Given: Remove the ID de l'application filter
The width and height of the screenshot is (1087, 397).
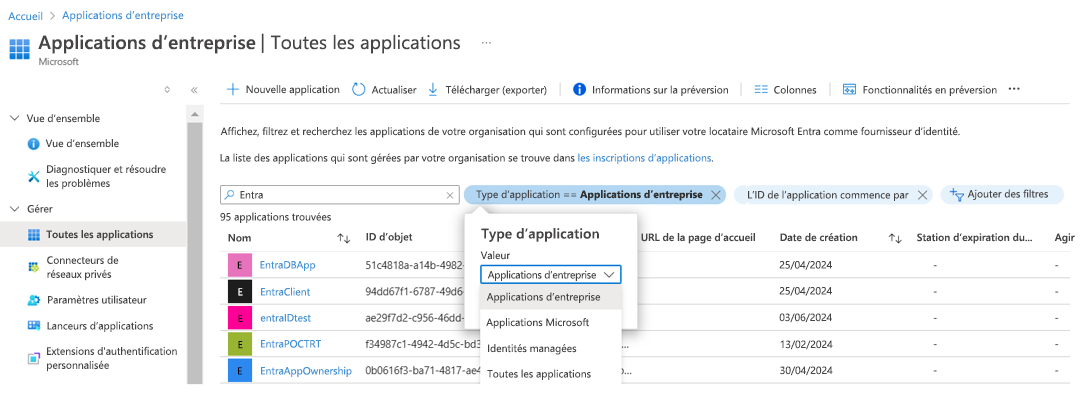Looking at the screenshot, I should 922,195.
